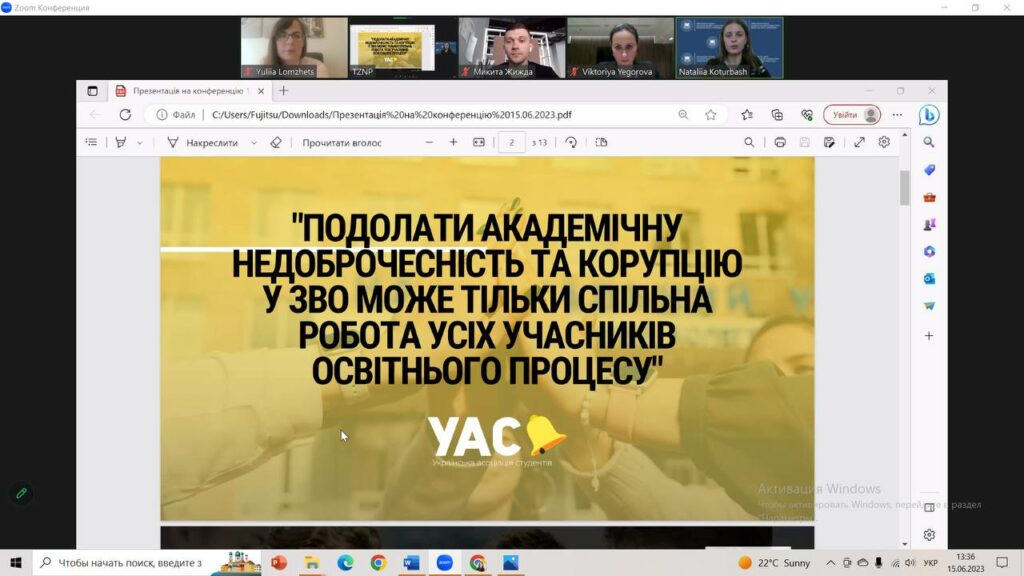Click the page number input field

point(512,142)
